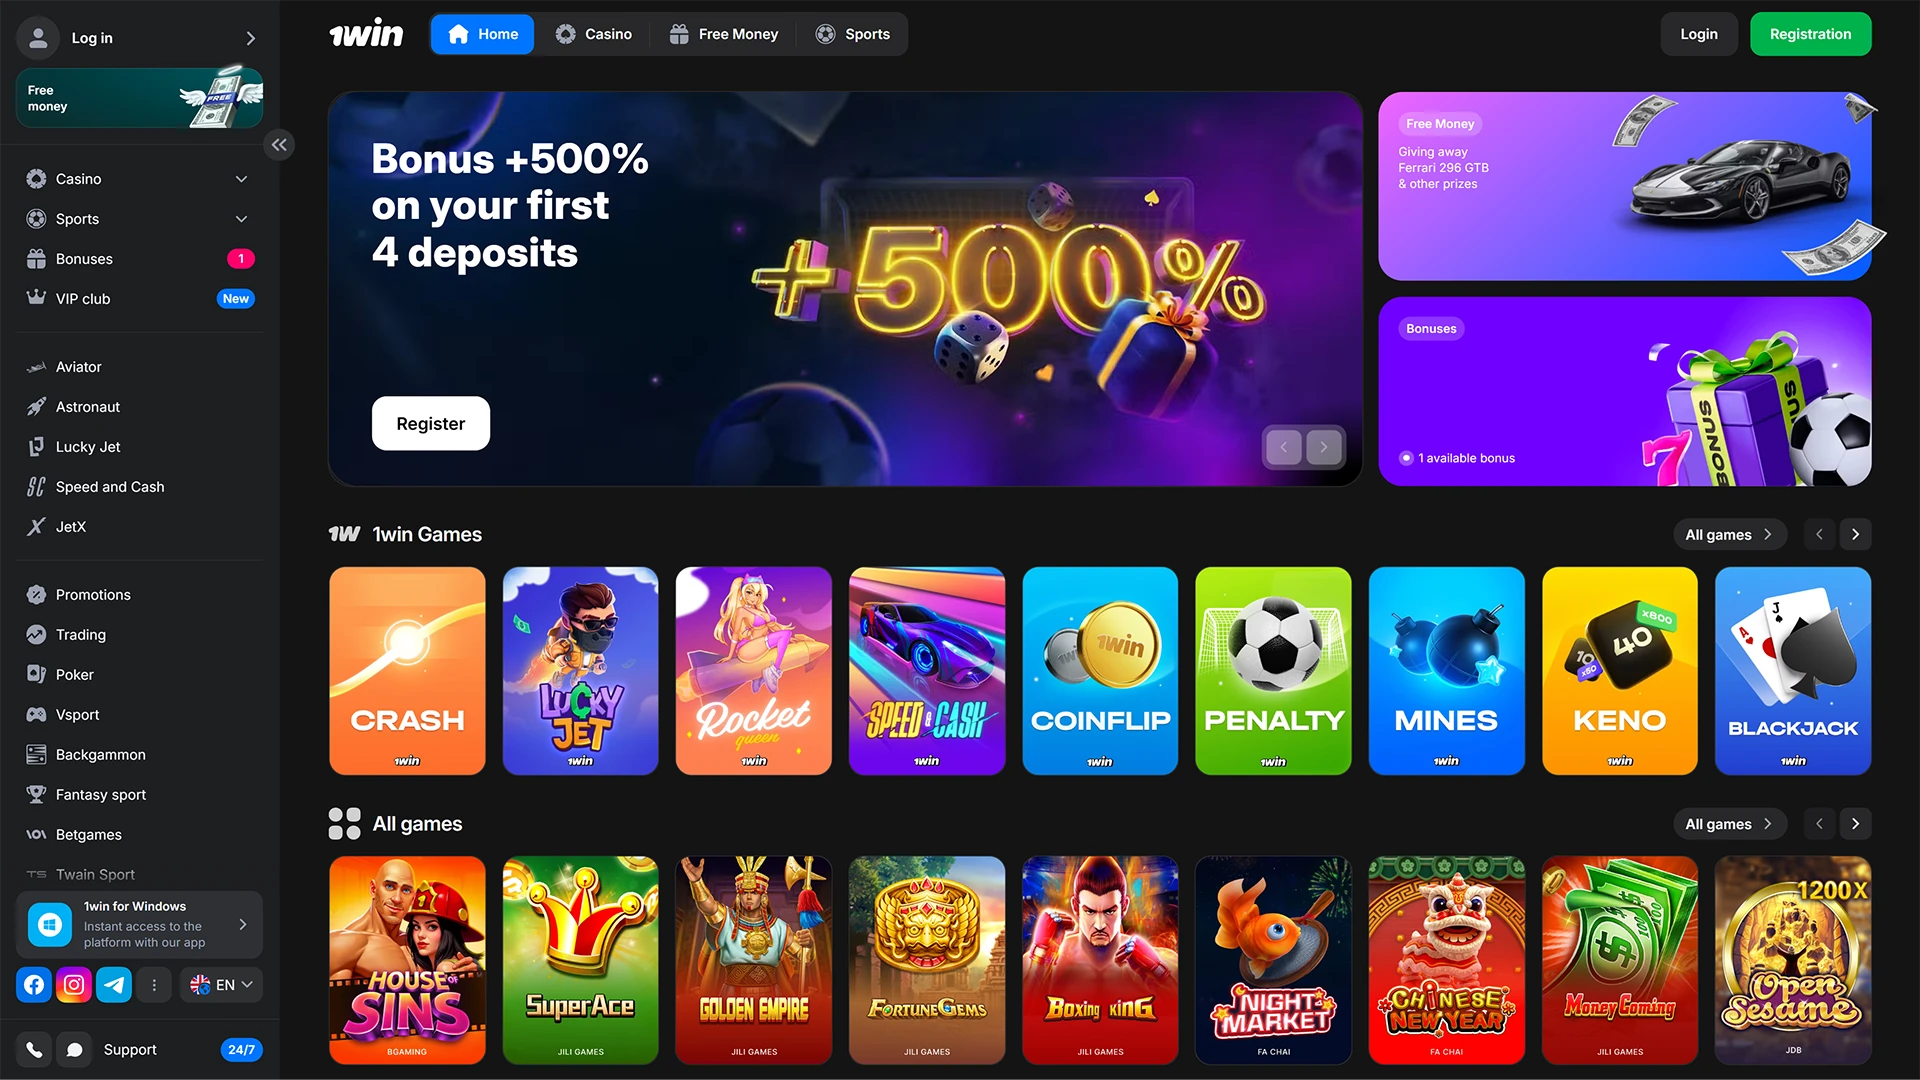
Task: Open the Telegram social icon
Action: 114,985
